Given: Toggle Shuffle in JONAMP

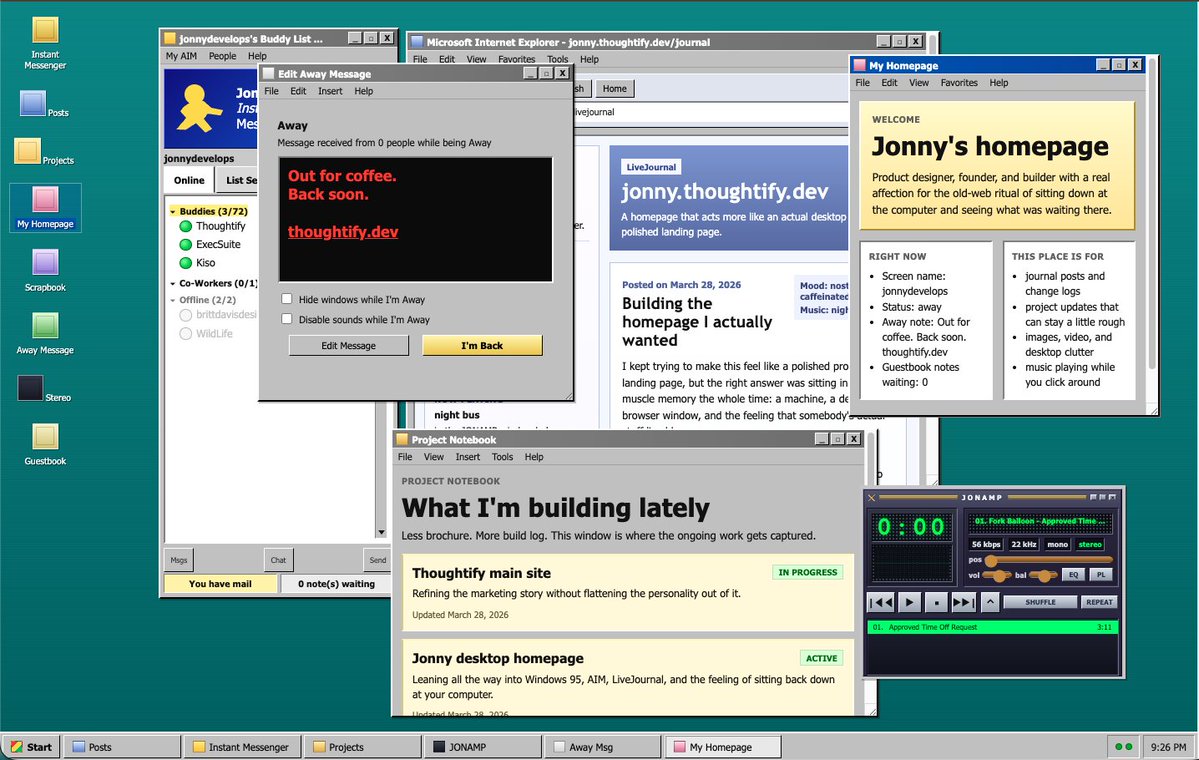Looking at the screenshot, I should [1040, 602].
